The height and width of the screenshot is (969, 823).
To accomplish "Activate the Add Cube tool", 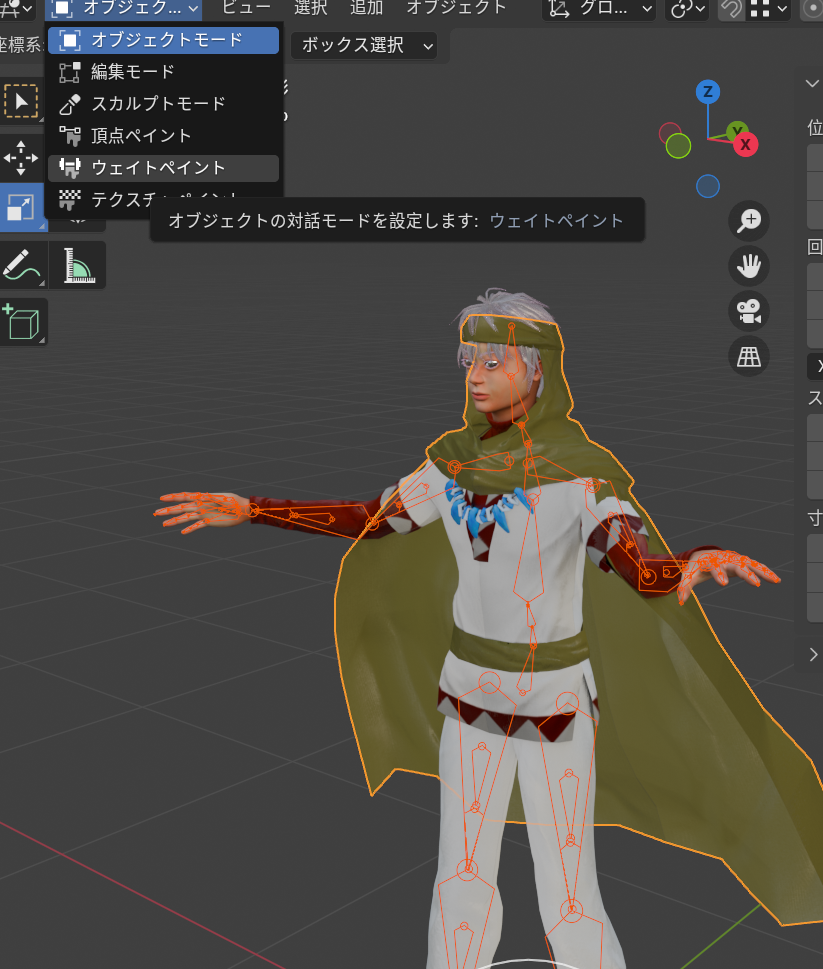I will [x=22, y=321].
